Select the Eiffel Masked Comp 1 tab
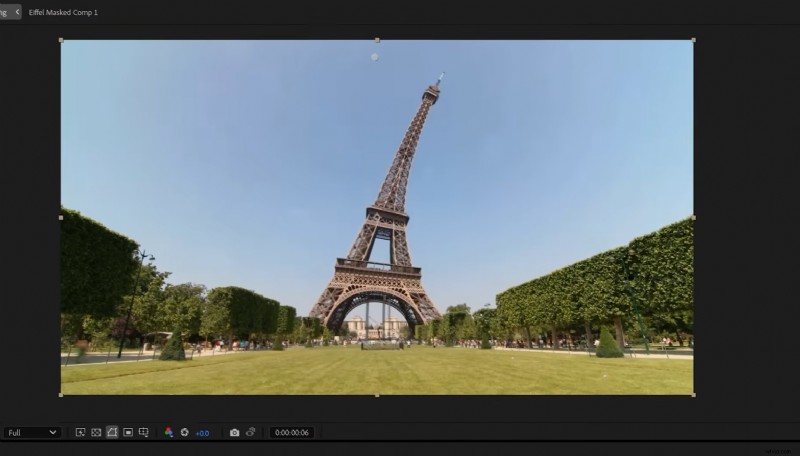Image resolution: width=800 pixels, height=456 pixels. [x=63, y=12]
